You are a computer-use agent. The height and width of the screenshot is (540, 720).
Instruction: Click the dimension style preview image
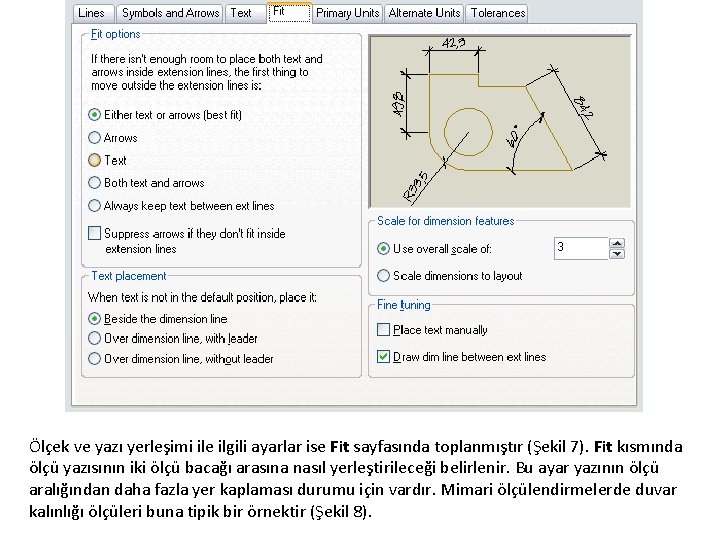[x=500, y=122]
